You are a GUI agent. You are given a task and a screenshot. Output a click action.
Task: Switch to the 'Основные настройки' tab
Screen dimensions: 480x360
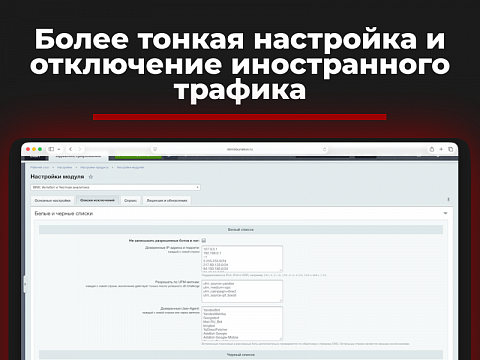click(x=52, y=200)
